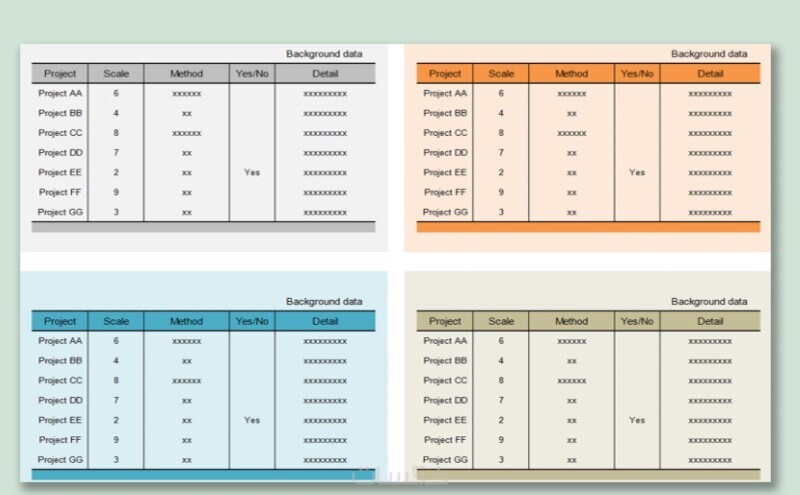The image size is (800, 495).
Task: Select Background data label above blue table
Action: tap(324, 302)
